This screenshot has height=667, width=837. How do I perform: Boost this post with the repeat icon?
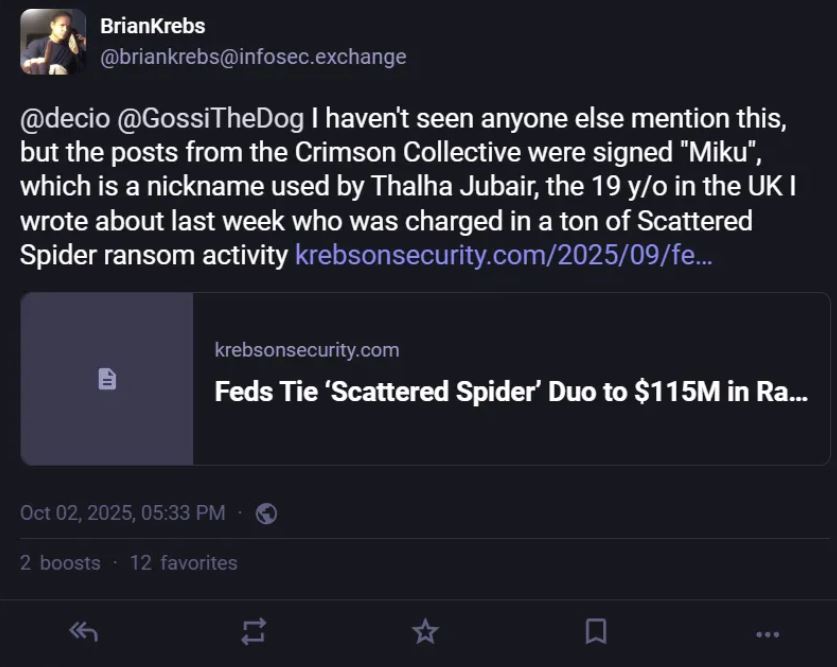tap(254, 631)
